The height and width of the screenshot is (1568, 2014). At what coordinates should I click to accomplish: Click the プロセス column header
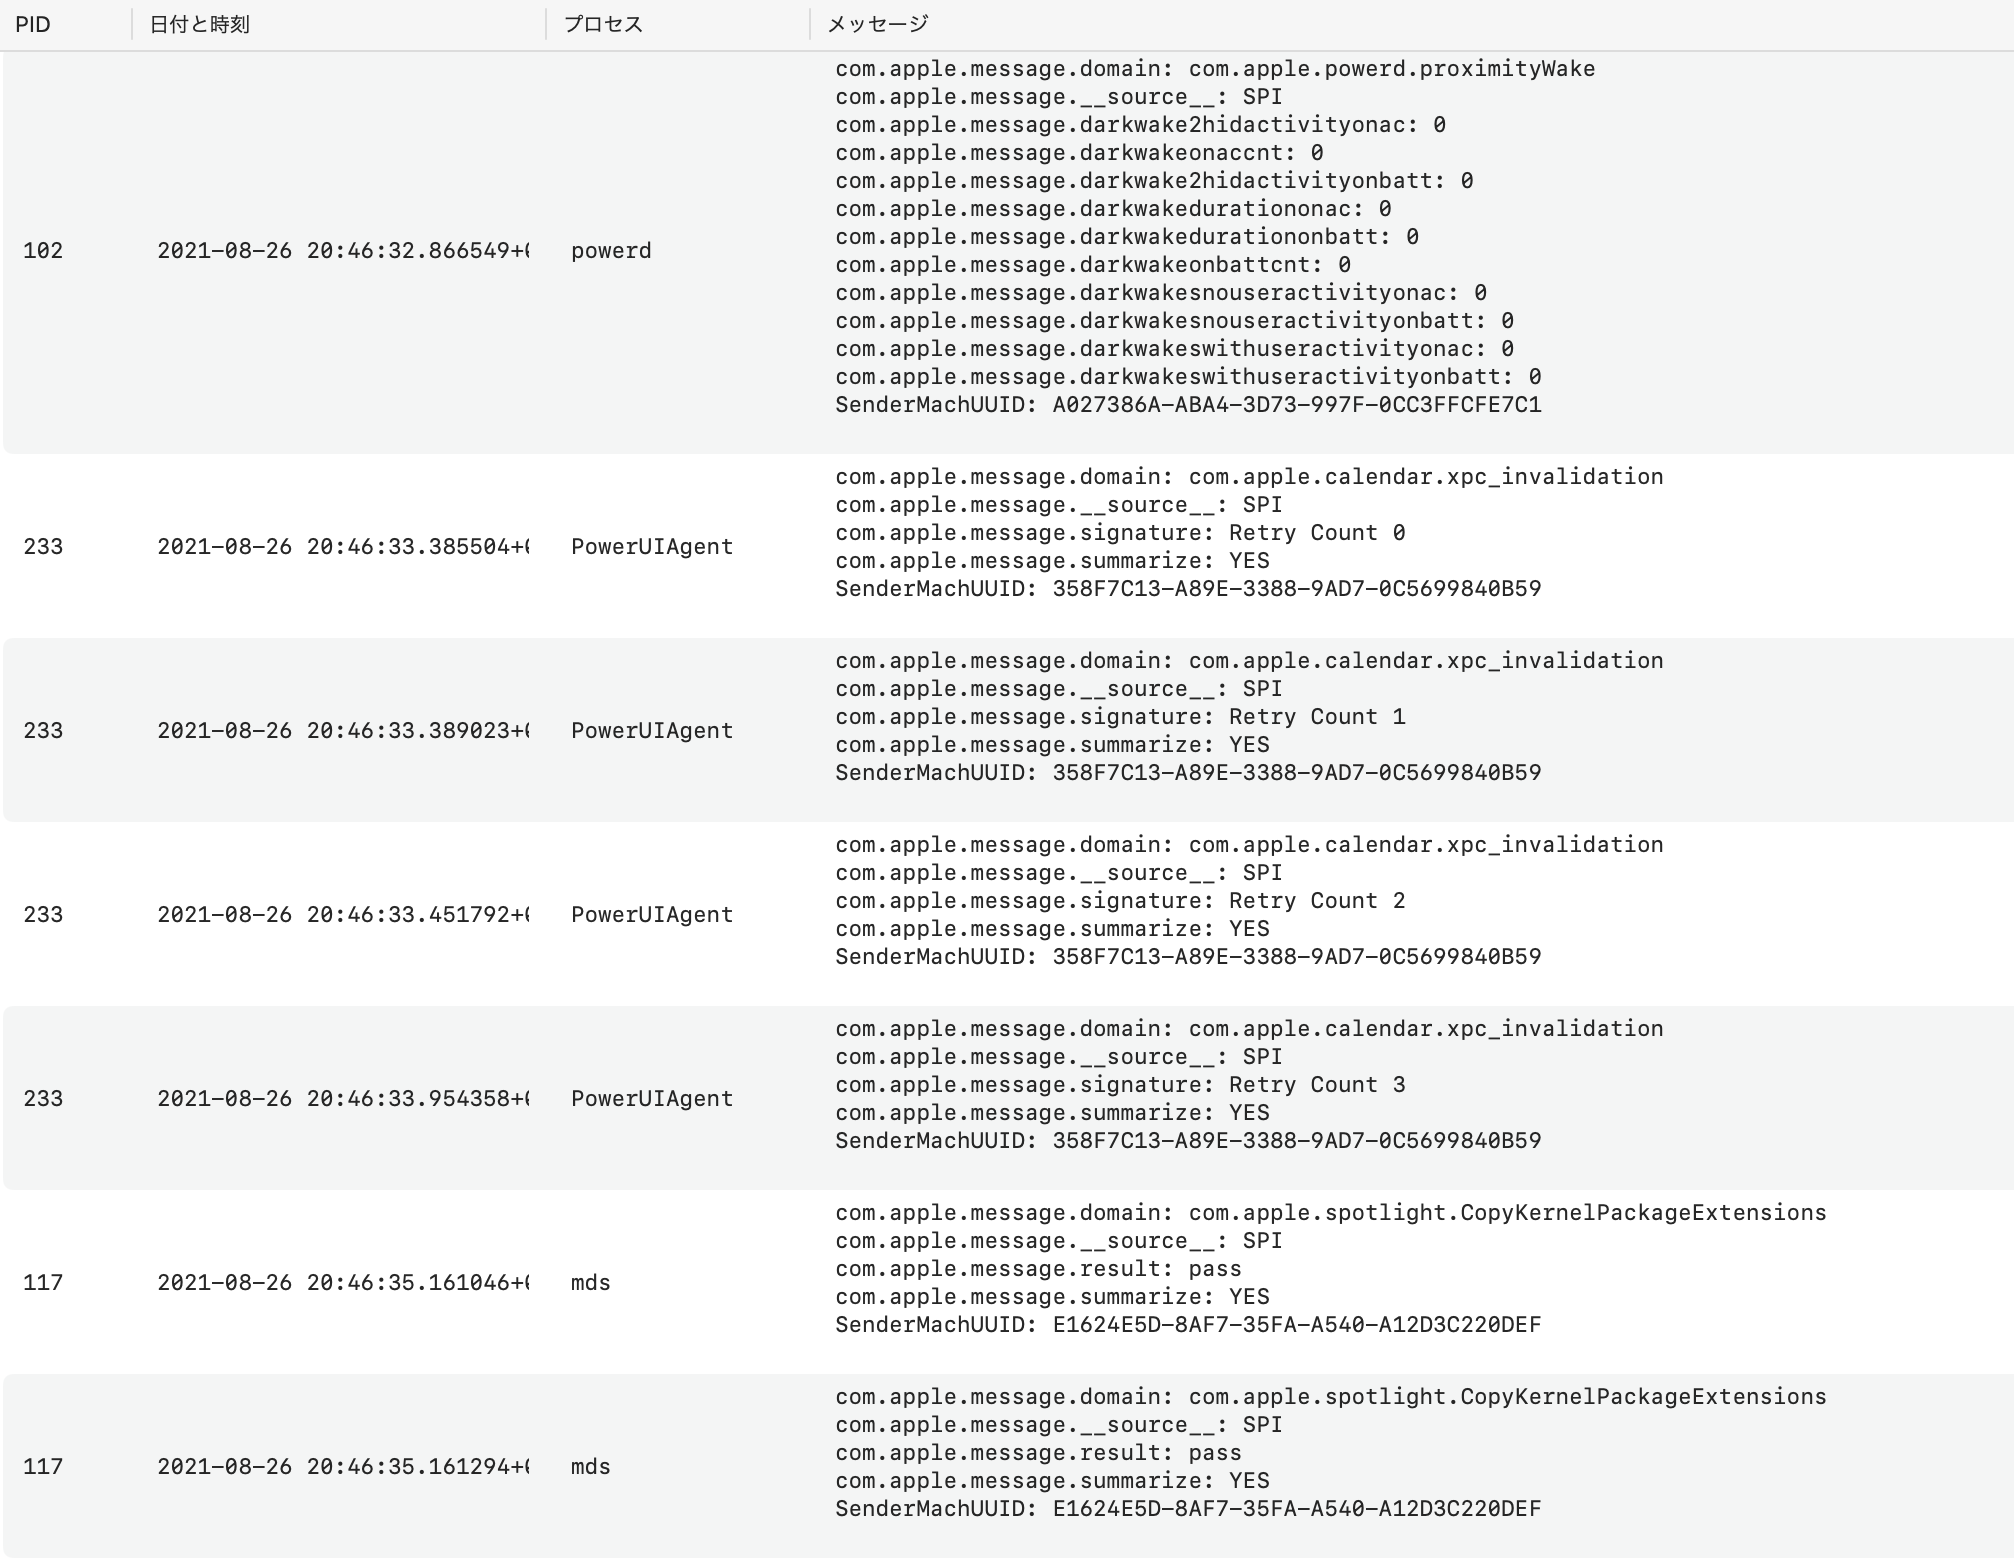click(603, 24)
